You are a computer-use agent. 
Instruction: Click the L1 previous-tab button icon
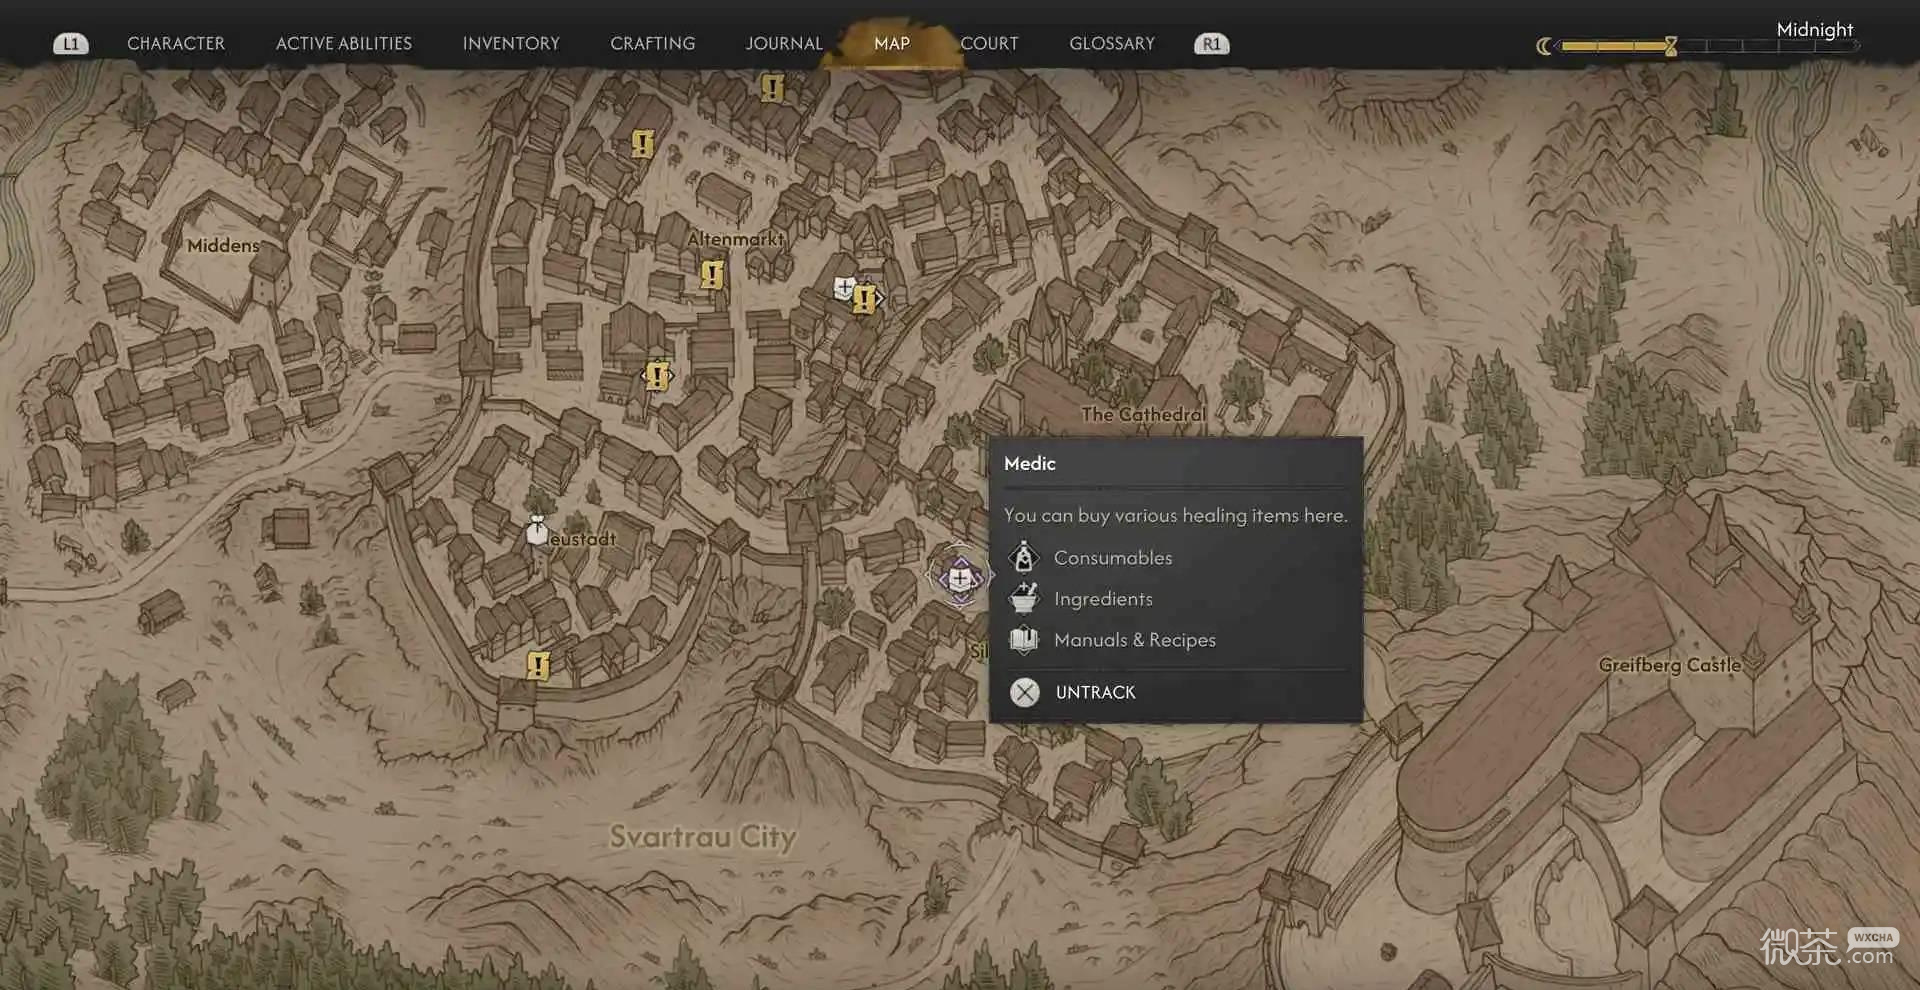point(71,44)
